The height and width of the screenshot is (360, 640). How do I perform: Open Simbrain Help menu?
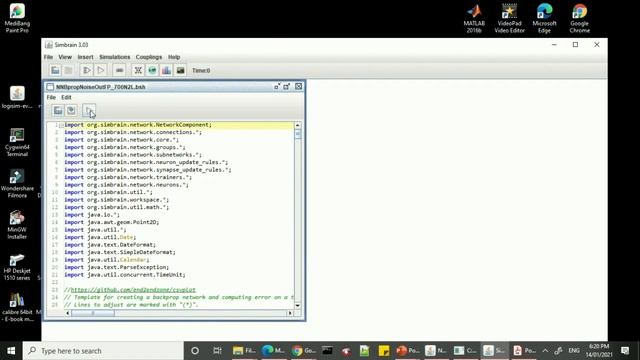[x=174, y=57]
